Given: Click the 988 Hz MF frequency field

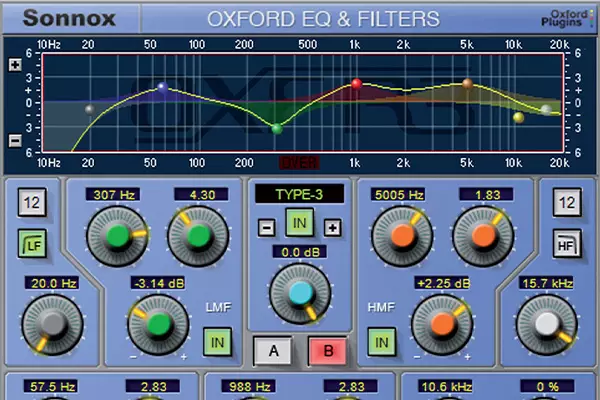Looking at the screenshot, I should click(x=249, y=387).
